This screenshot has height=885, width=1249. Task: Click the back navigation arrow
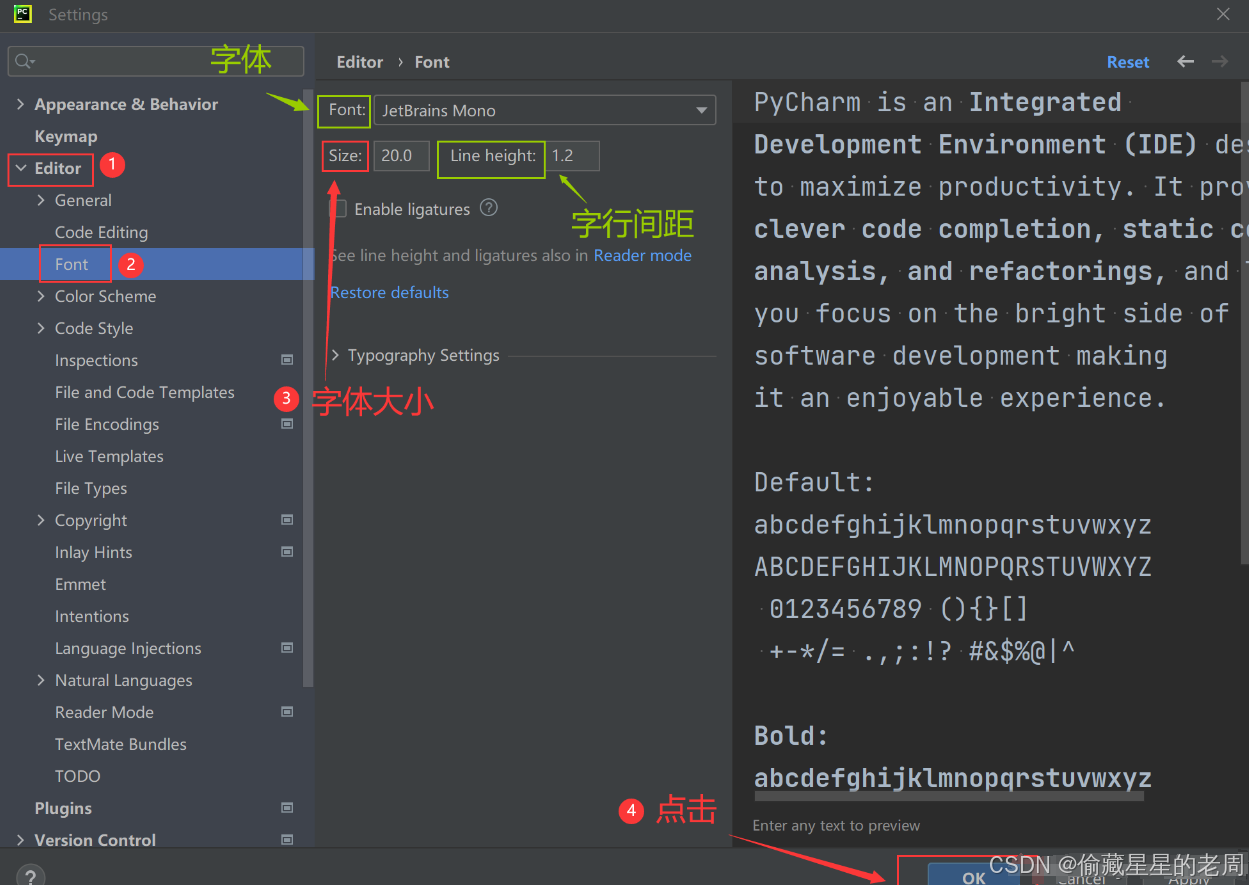click(1186, 61)
